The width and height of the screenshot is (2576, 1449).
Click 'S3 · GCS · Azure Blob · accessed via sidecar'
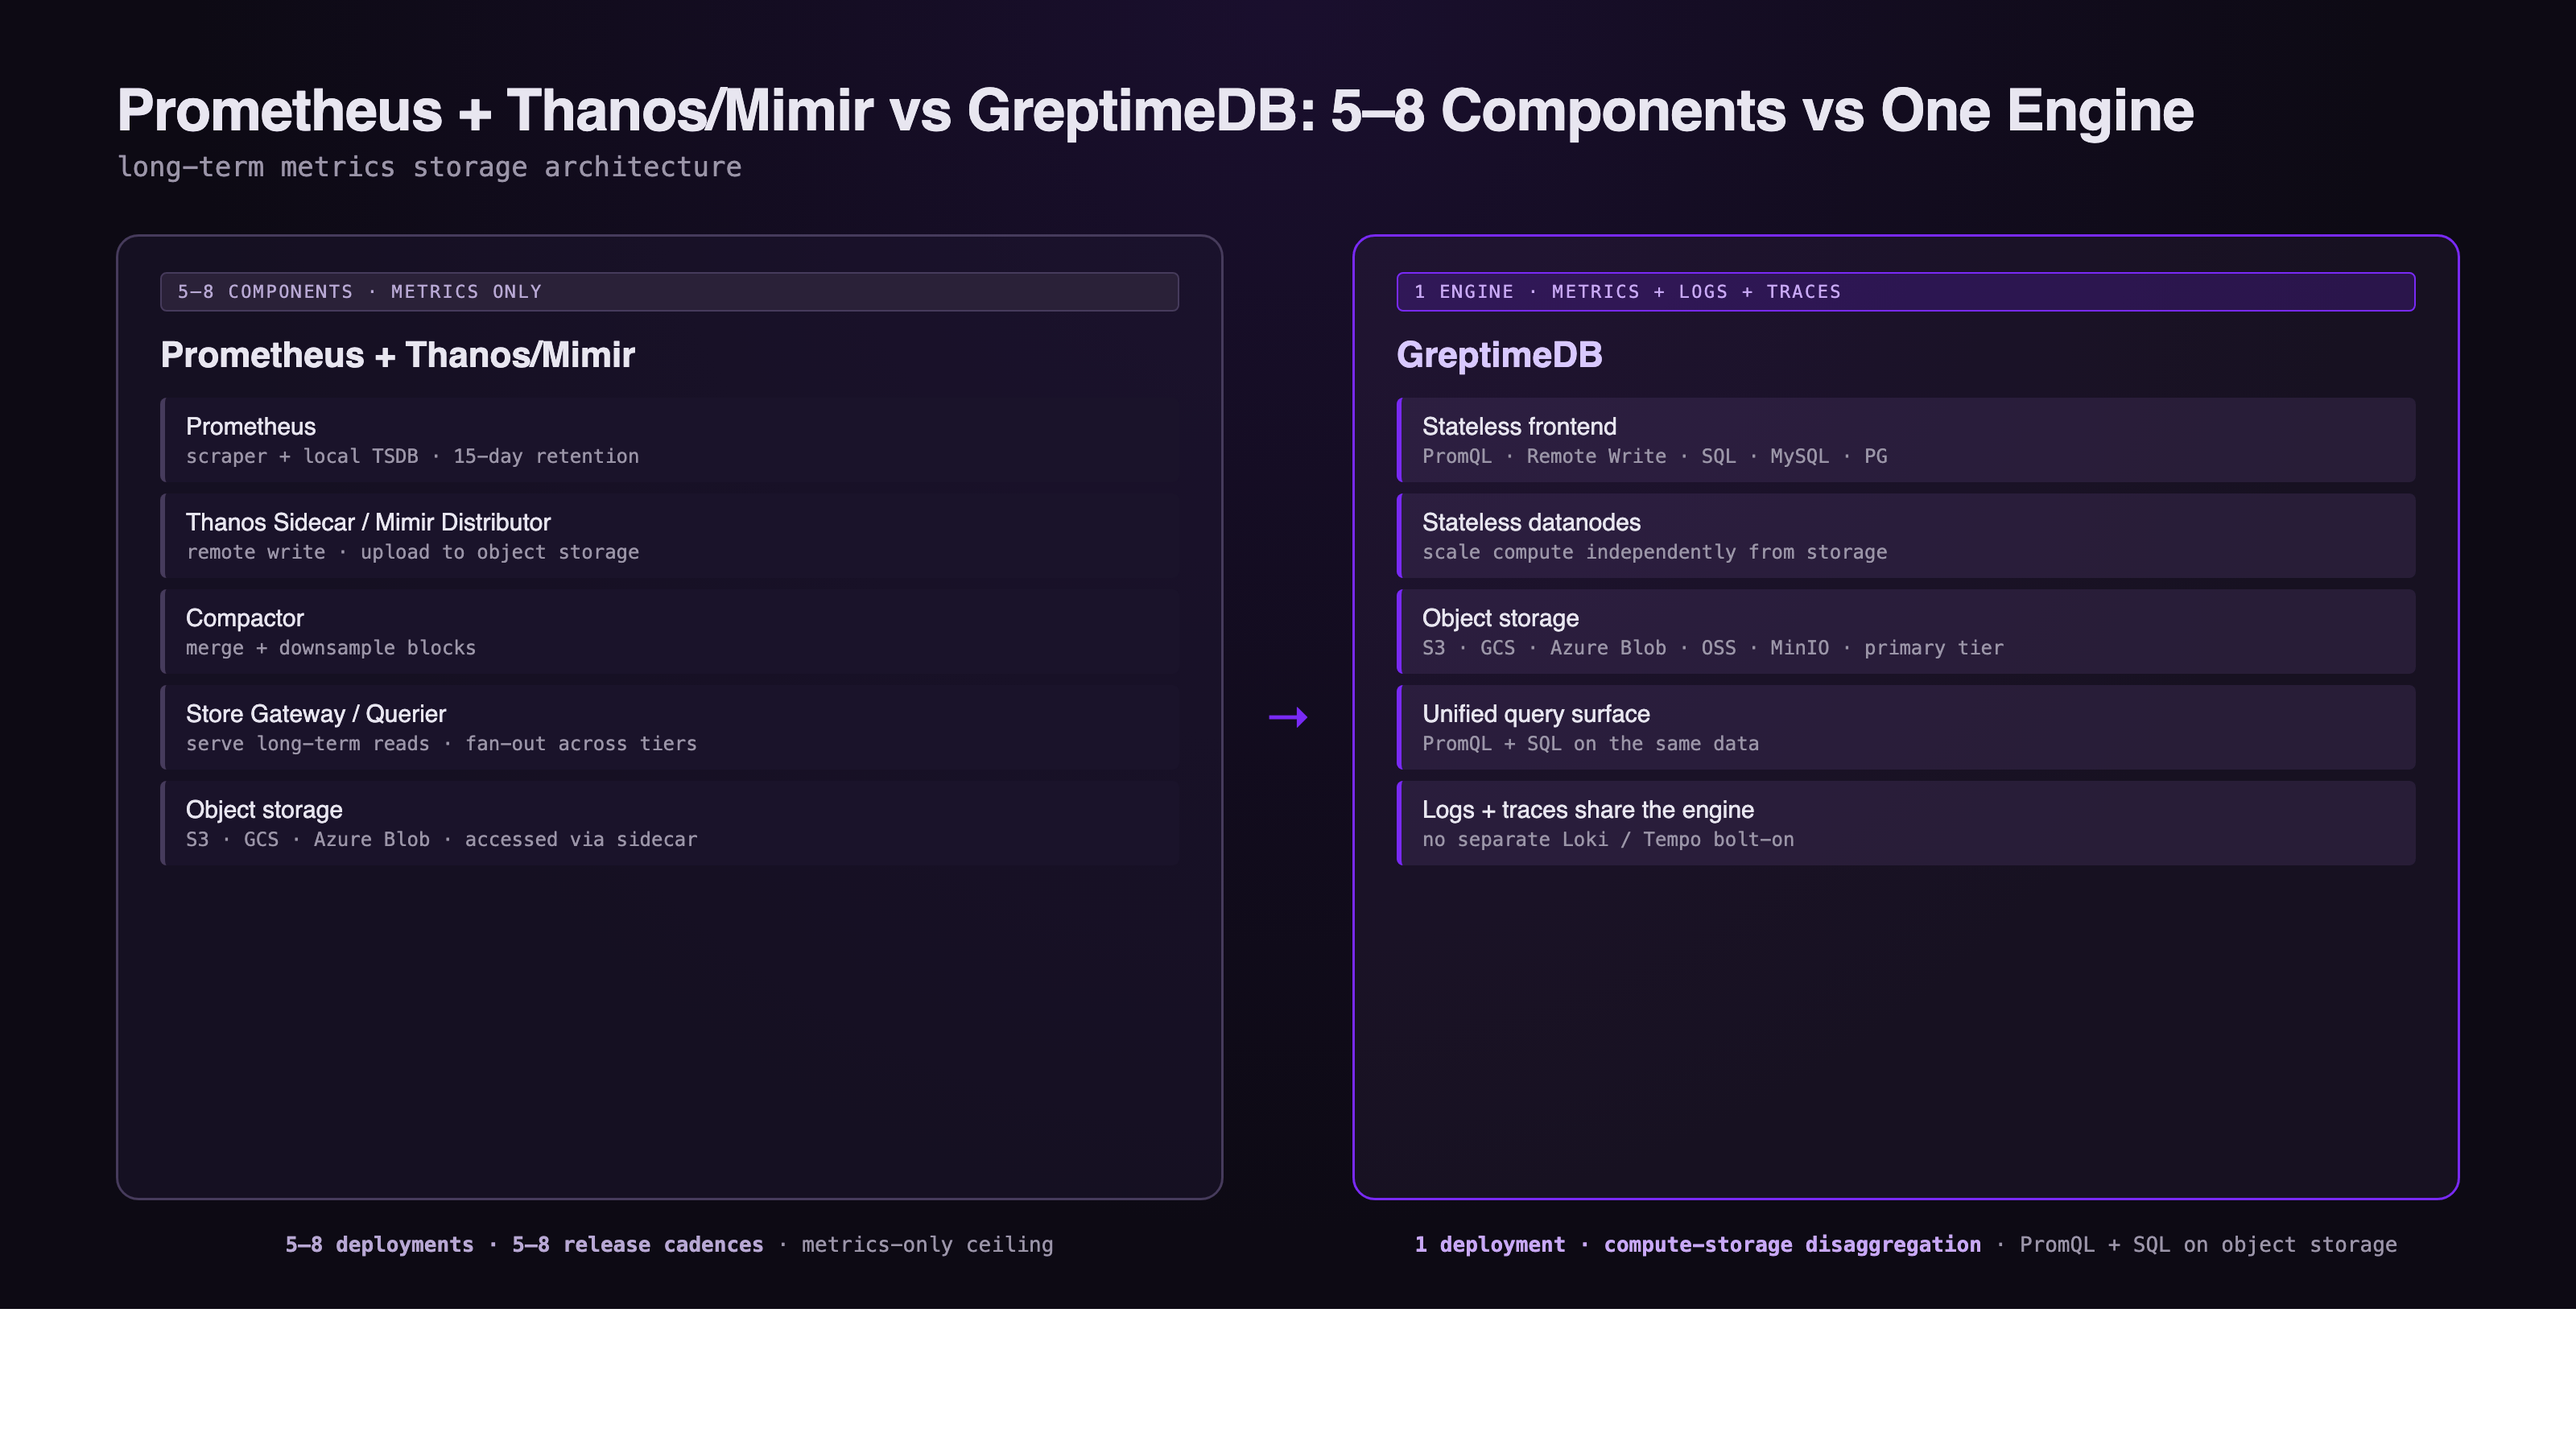coord(441,840)
